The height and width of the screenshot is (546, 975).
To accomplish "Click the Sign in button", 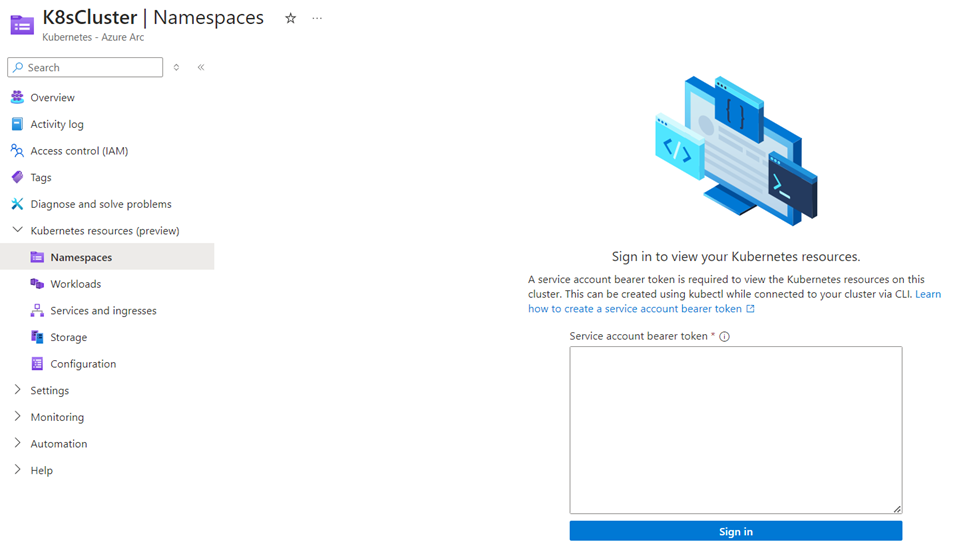I will point(736,531).
